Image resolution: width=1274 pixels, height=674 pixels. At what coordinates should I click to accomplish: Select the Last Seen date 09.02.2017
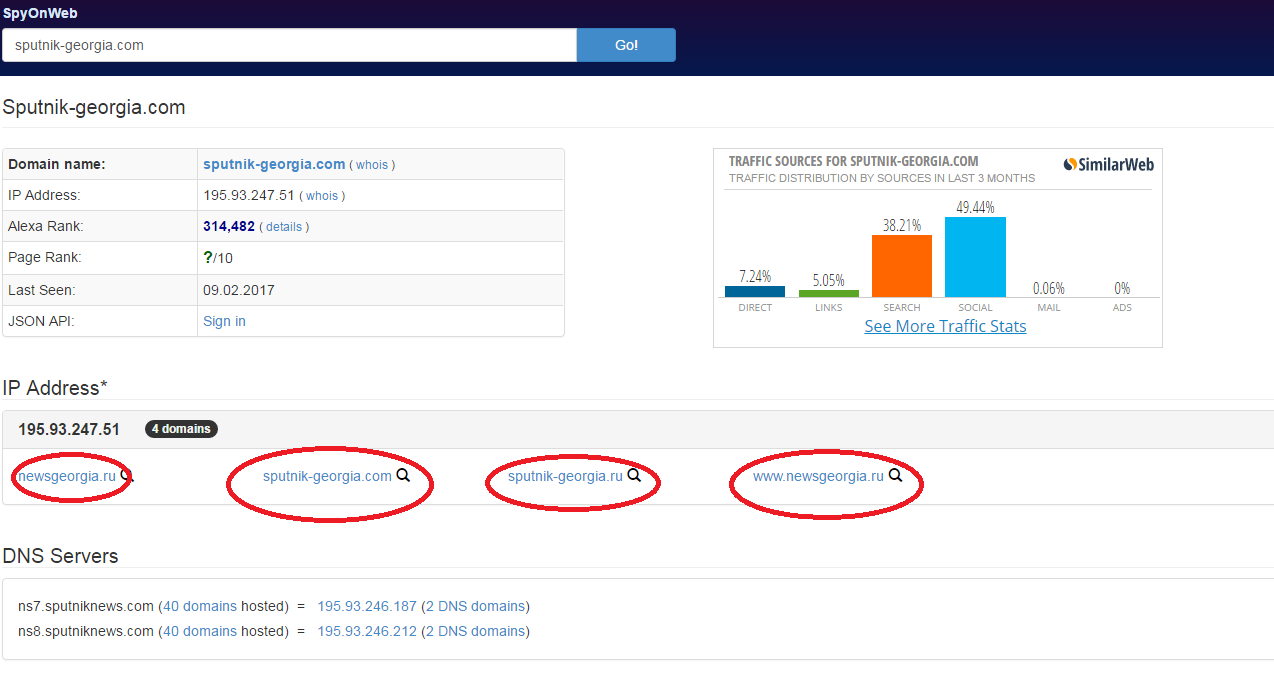(x=239, y=290)
